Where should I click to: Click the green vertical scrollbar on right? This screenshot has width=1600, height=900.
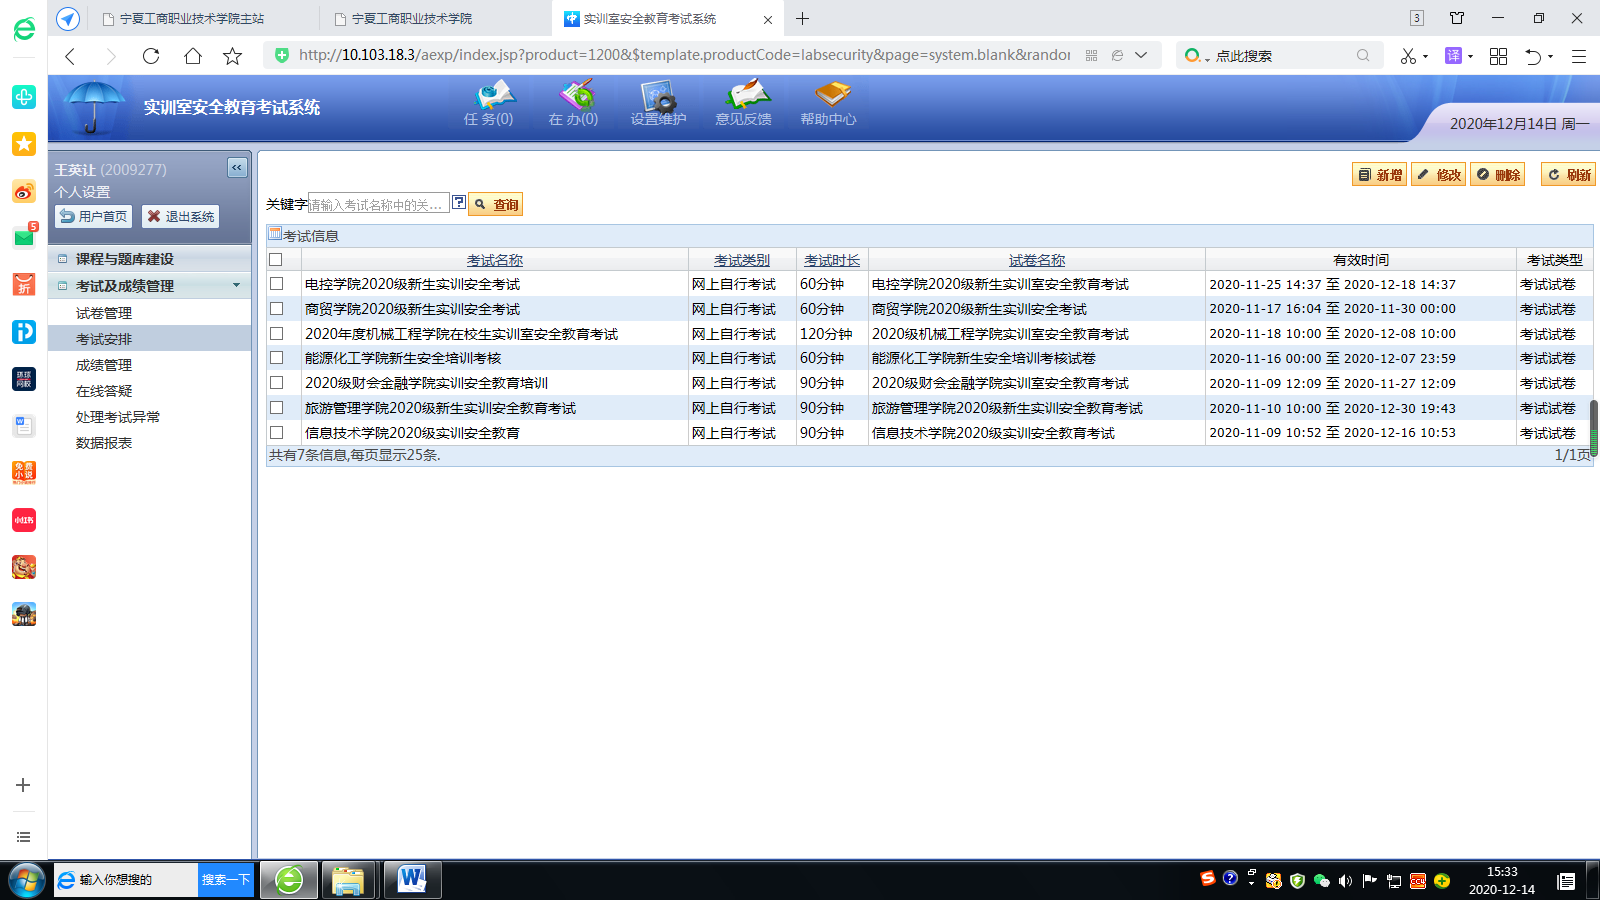(1594, 428)
